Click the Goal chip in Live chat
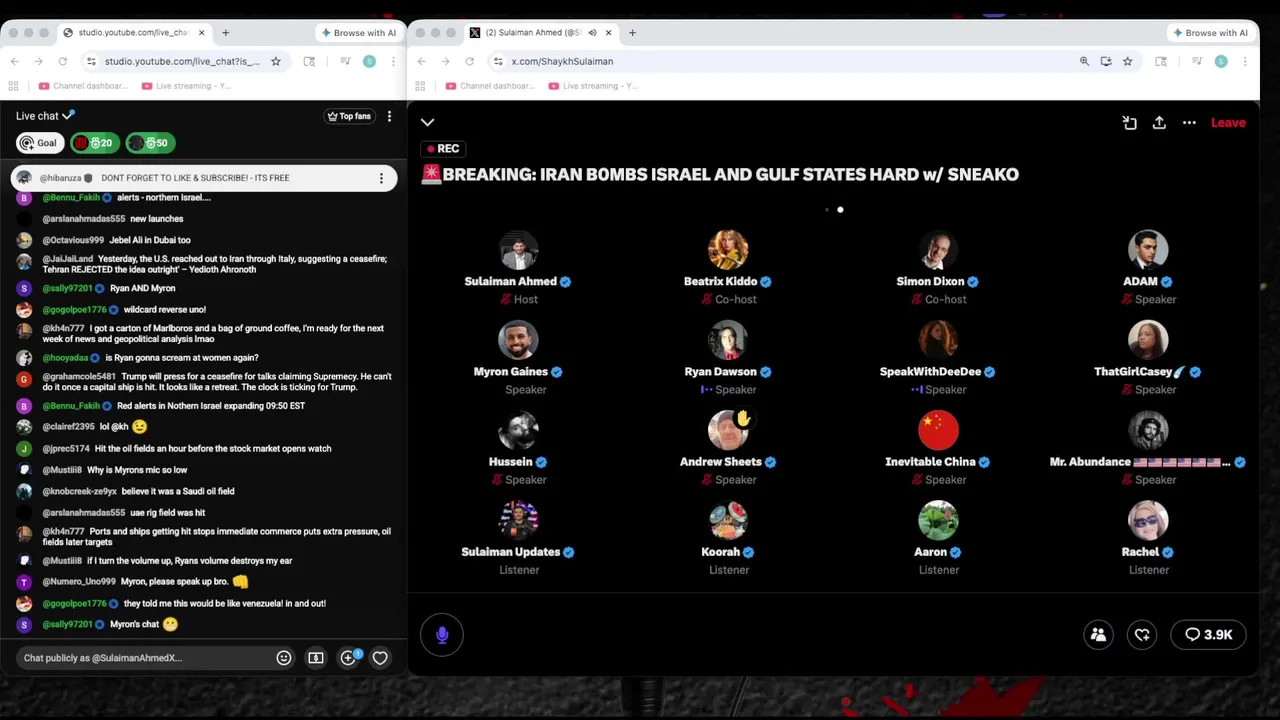Image resolution: width=1280 pixels, height=720 pixels. 40,143
